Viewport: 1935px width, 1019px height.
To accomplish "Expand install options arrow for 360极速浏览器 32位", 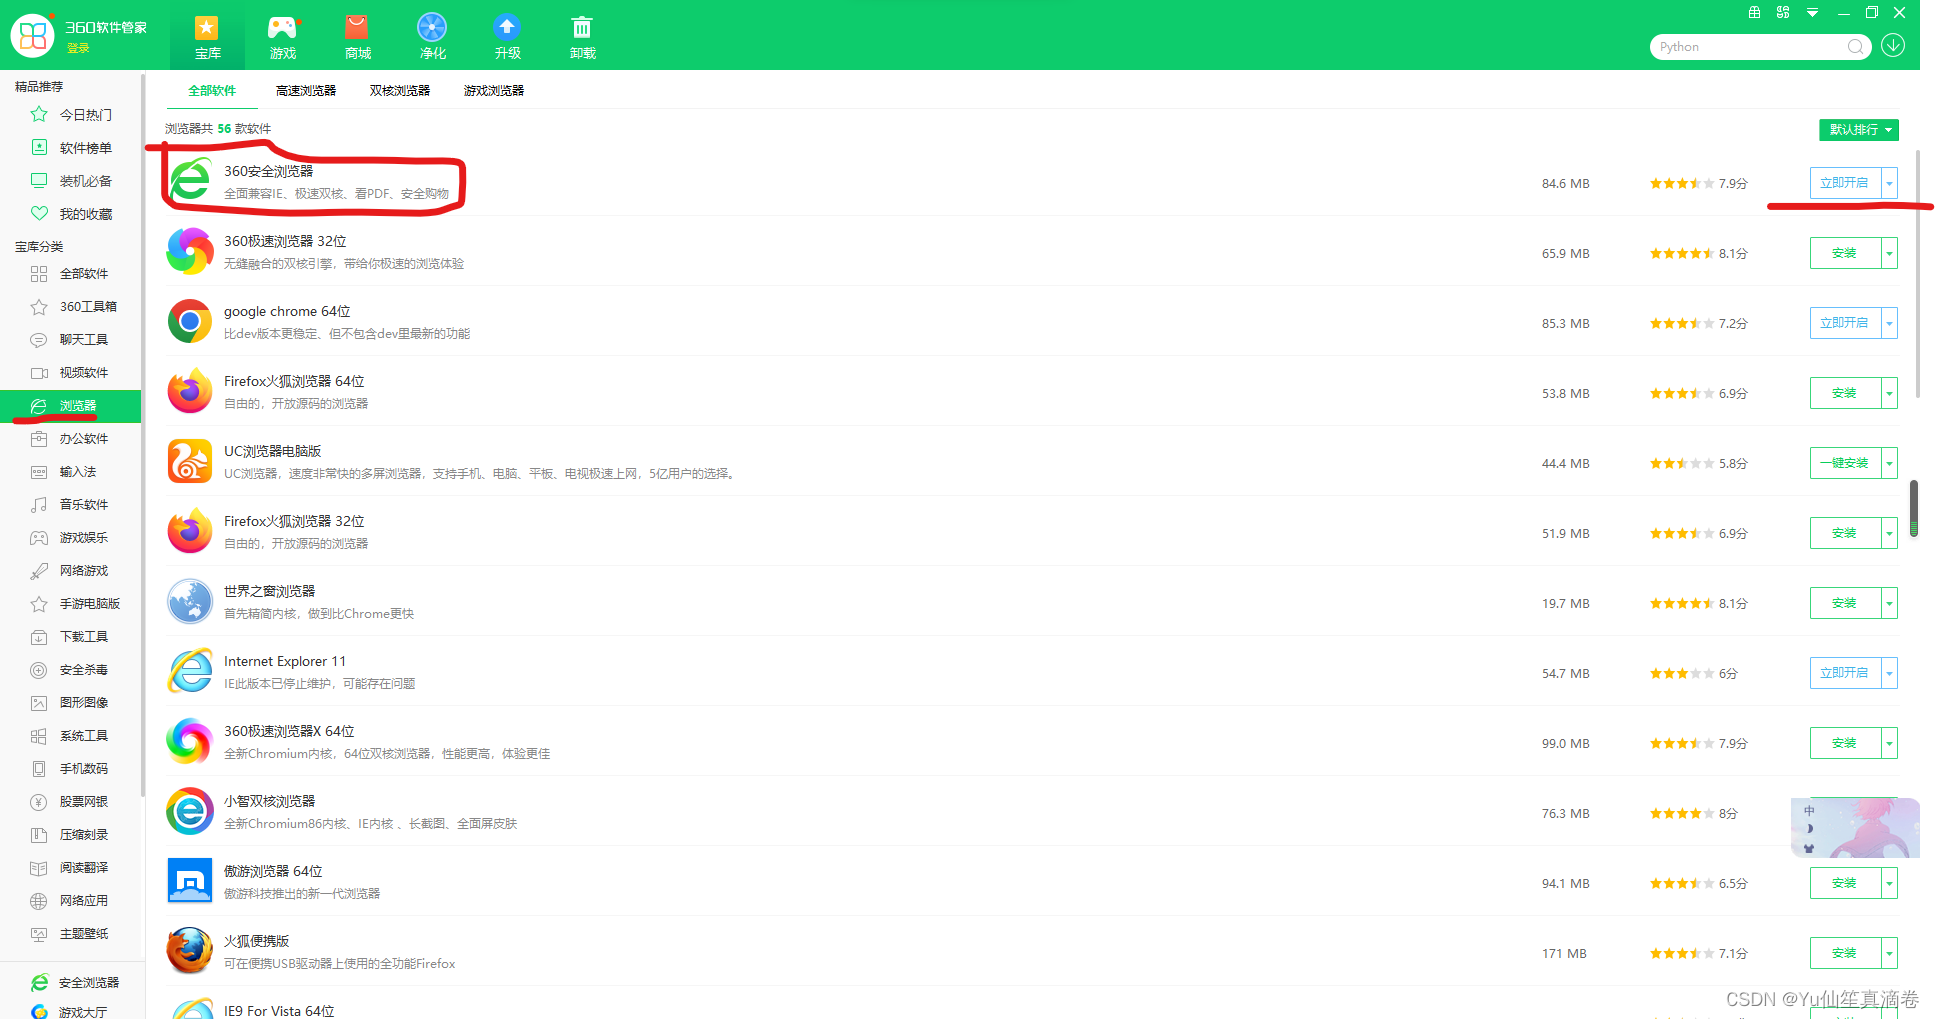I will 1889,253.
